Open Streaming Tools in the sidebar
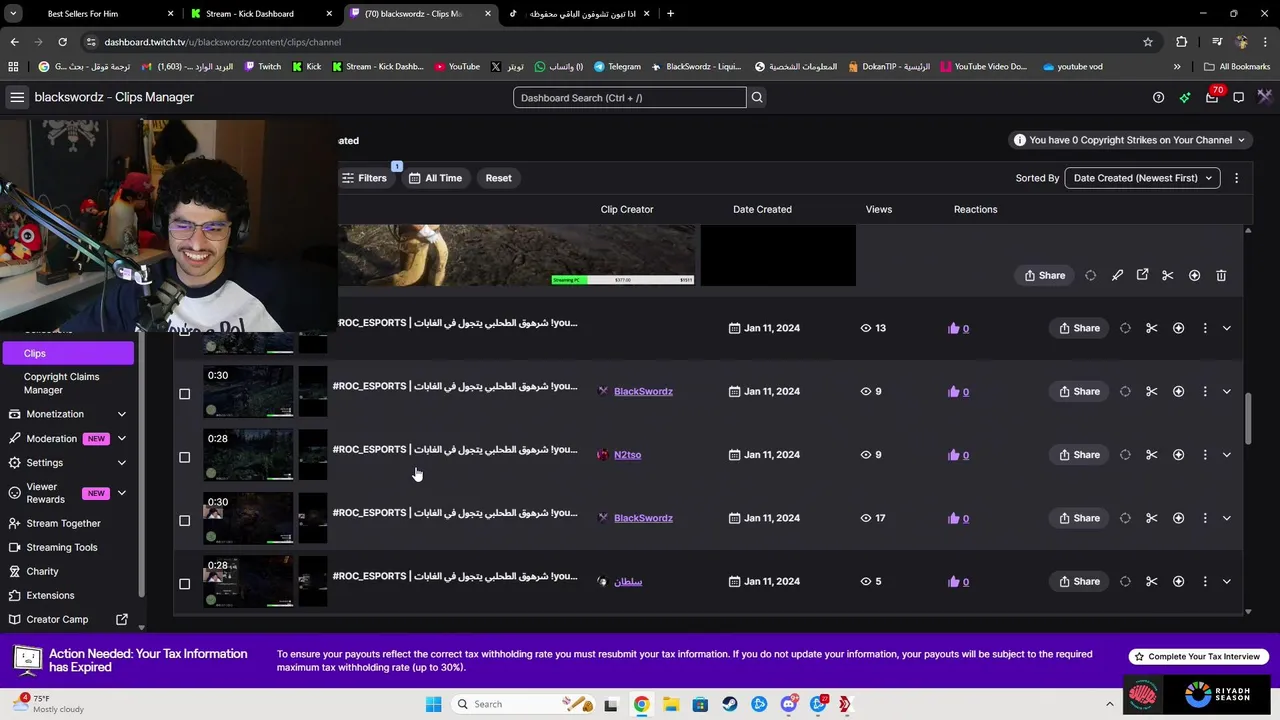 coord(62,547)
